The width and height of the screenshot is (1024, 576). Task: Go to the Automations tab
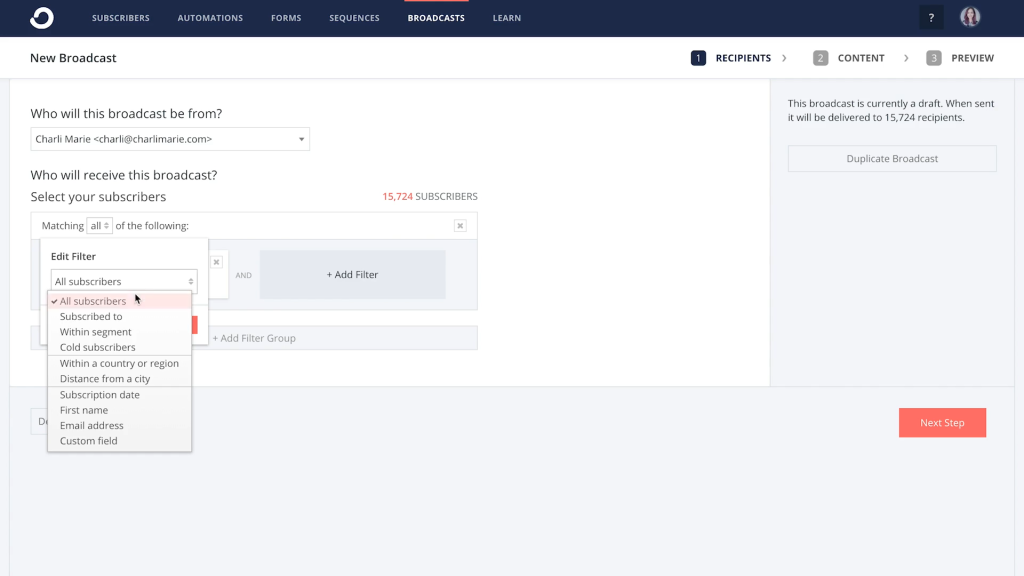[210, 18]
